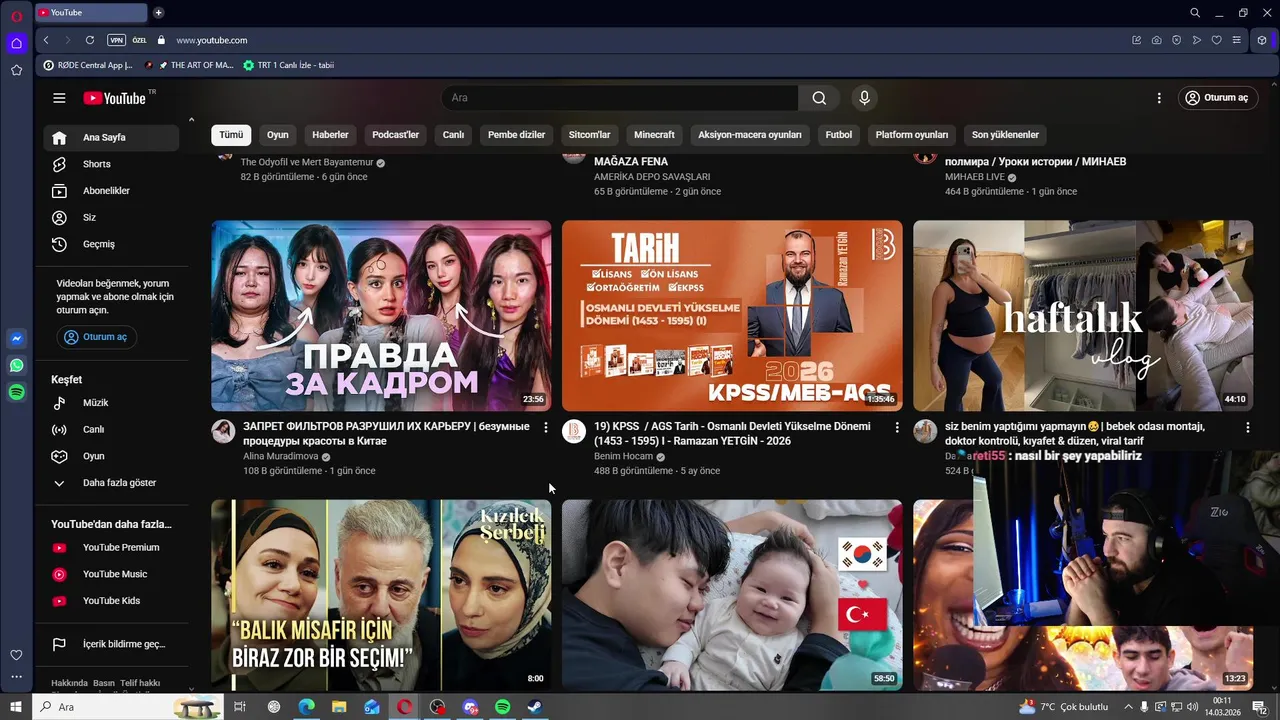
Task: Open Alina Muradimova channel name
Action: pyautogui.click(x=281, y=456)
